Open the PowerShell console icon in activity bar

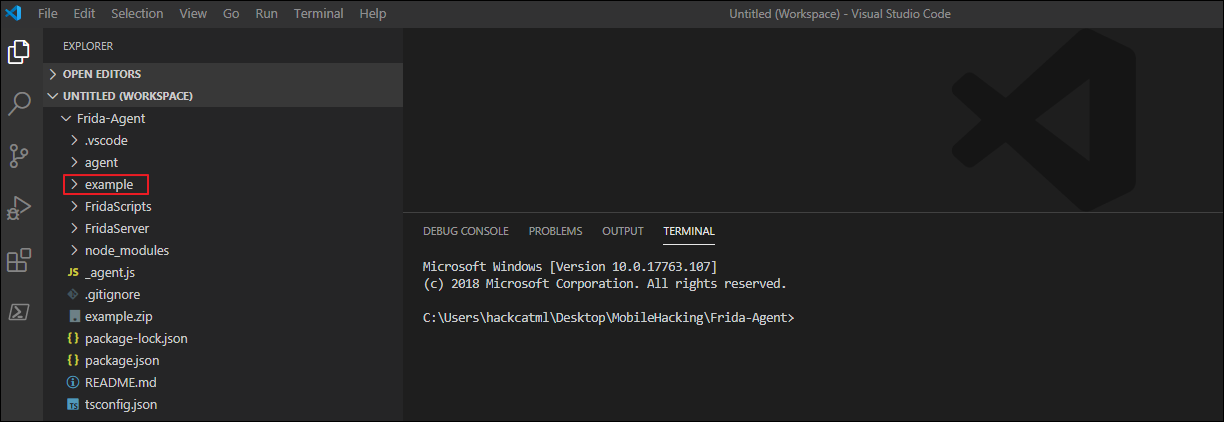pyautogui.click(x=19, y=312)
